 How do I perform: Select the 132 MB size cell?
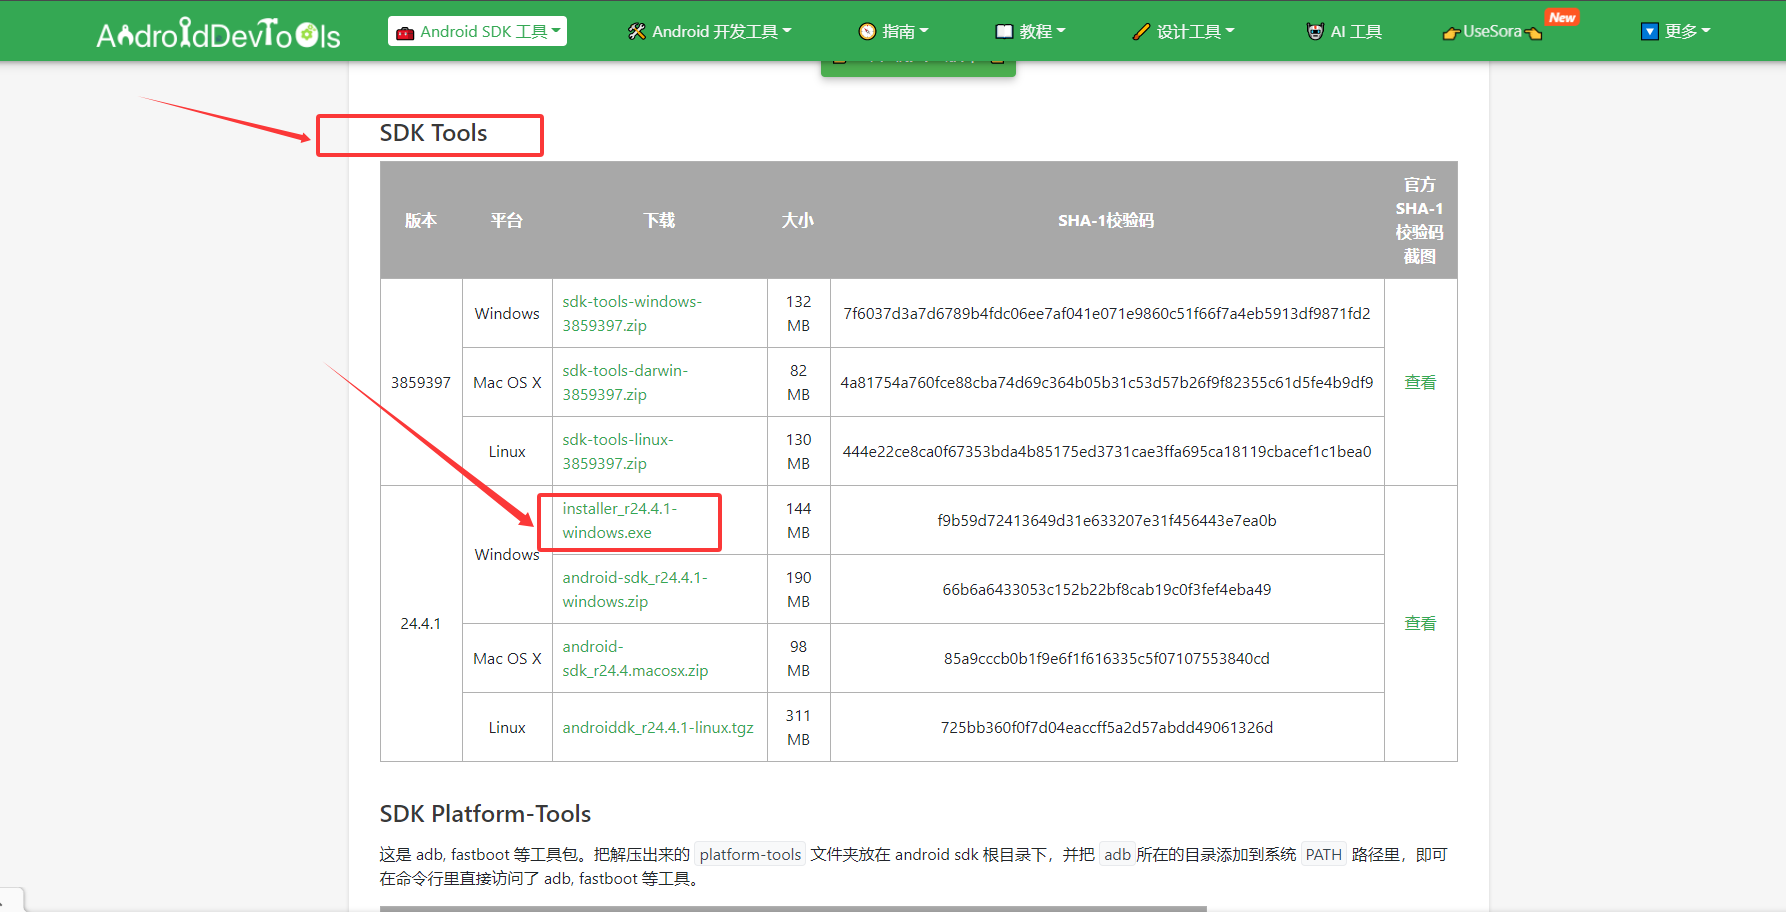[798, 313]
